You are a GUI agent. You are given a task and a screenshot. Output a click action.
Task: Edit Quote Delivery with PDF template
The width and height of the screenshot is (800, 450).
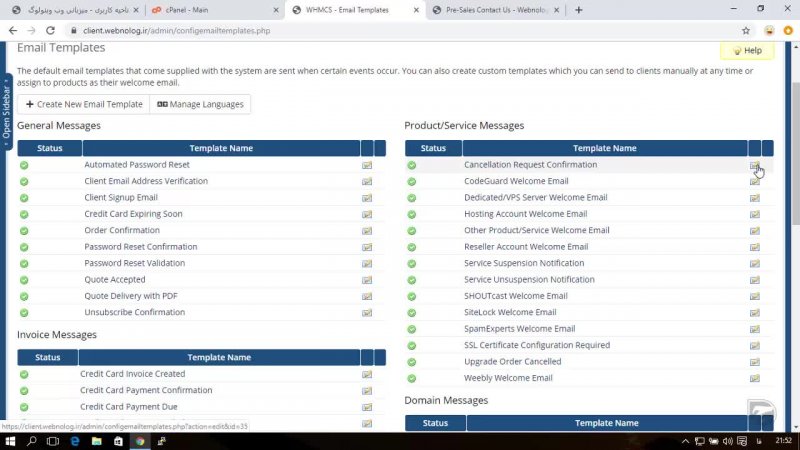(x=367, y=296)
